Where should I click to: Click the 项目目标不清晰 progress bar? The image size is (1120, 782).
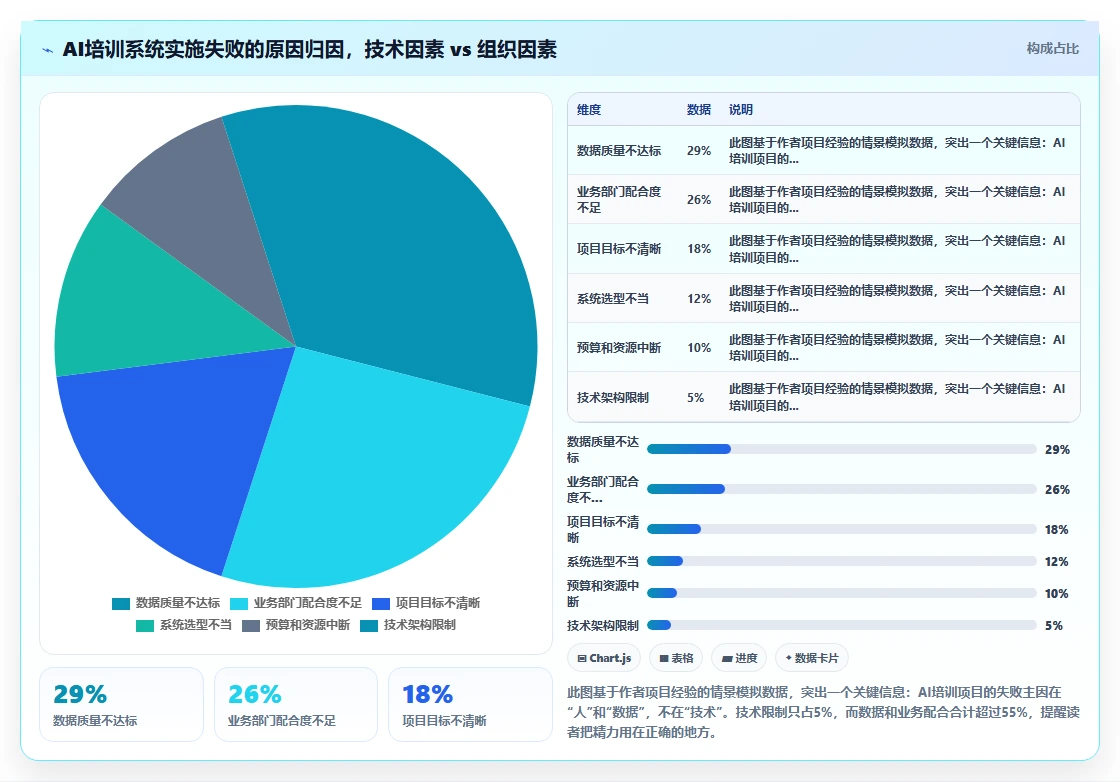click(841, 529)
